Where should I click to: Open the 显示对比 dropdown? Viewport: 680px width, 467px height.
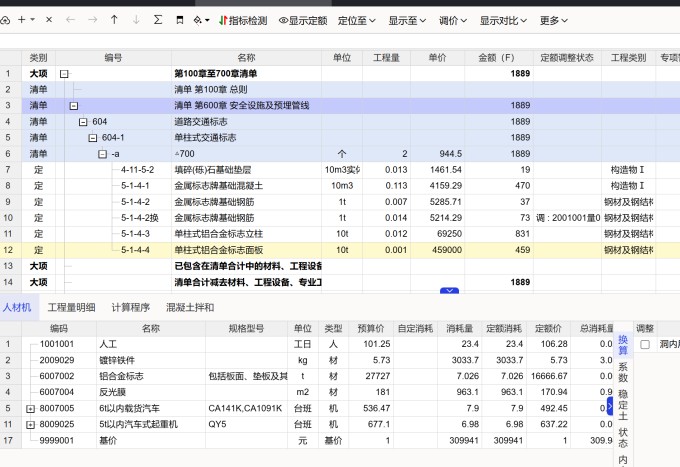(x=503, y=20)
